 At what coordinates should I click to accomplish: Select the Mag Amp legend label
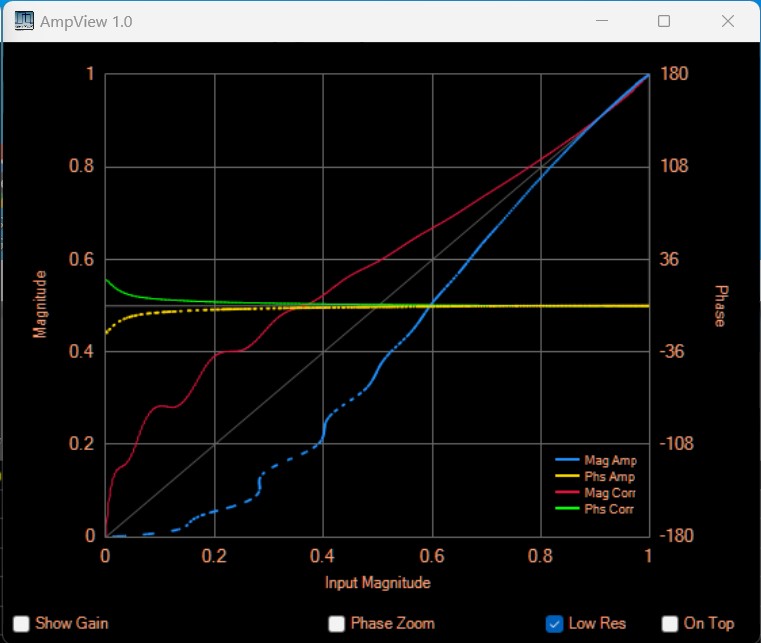(610, 461)
